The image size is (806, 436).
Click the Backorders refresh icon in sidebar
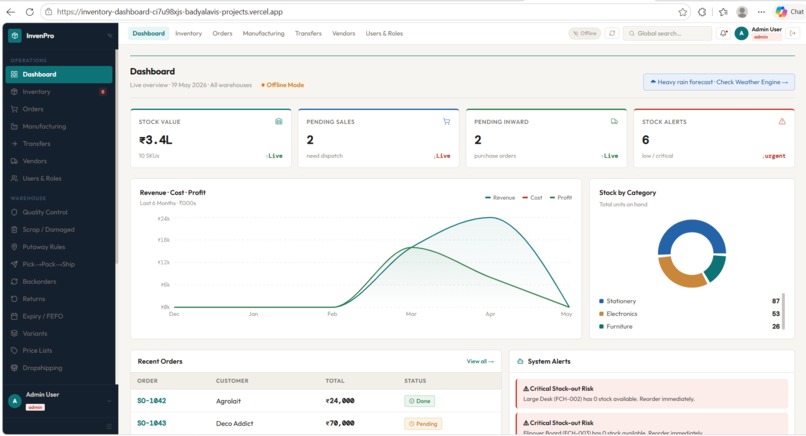point(14,282)
